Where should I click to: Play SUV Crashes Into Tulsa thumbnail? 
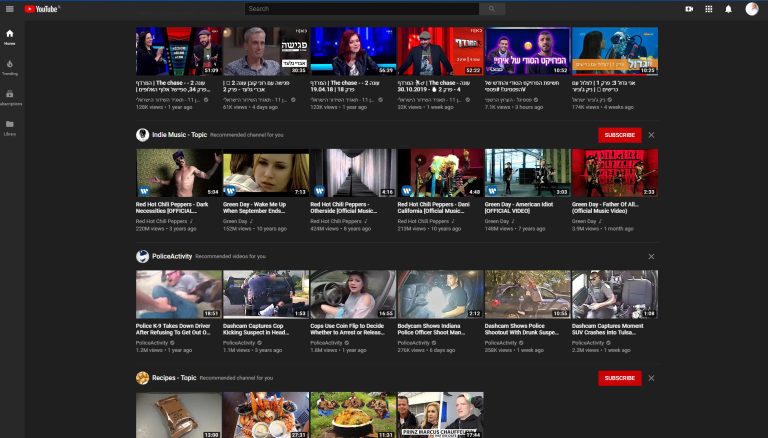(x=615, y=294)
